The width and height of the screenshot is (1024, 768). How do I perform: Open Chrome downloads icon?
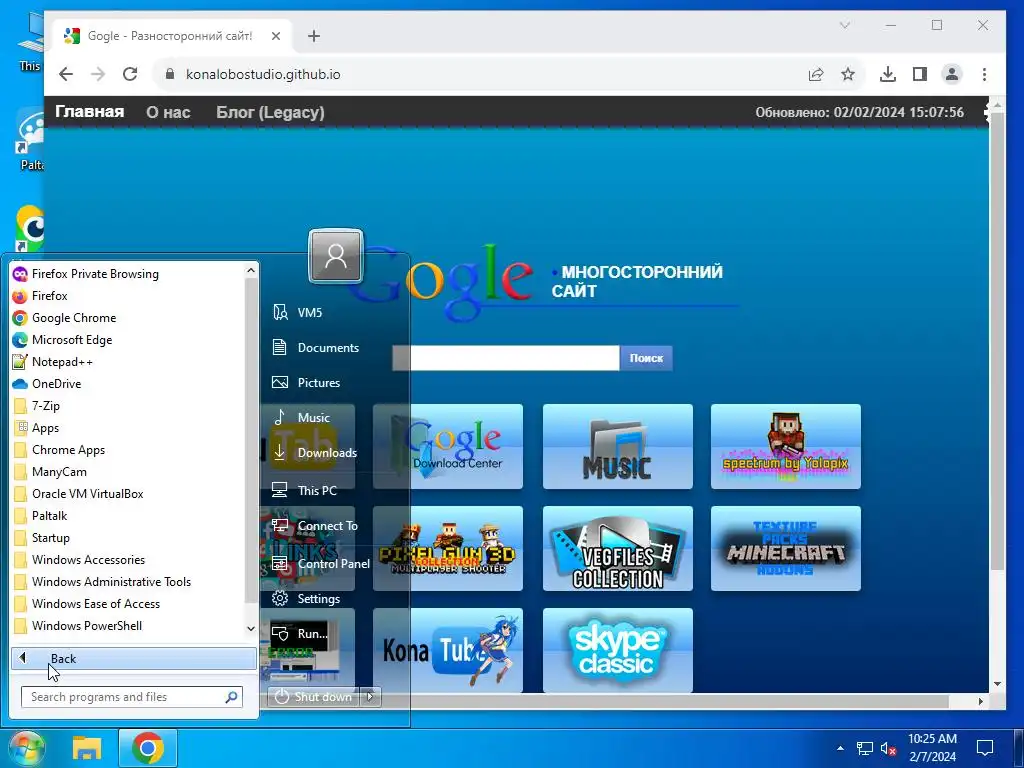pyautogui.click(x=888, y=74)
